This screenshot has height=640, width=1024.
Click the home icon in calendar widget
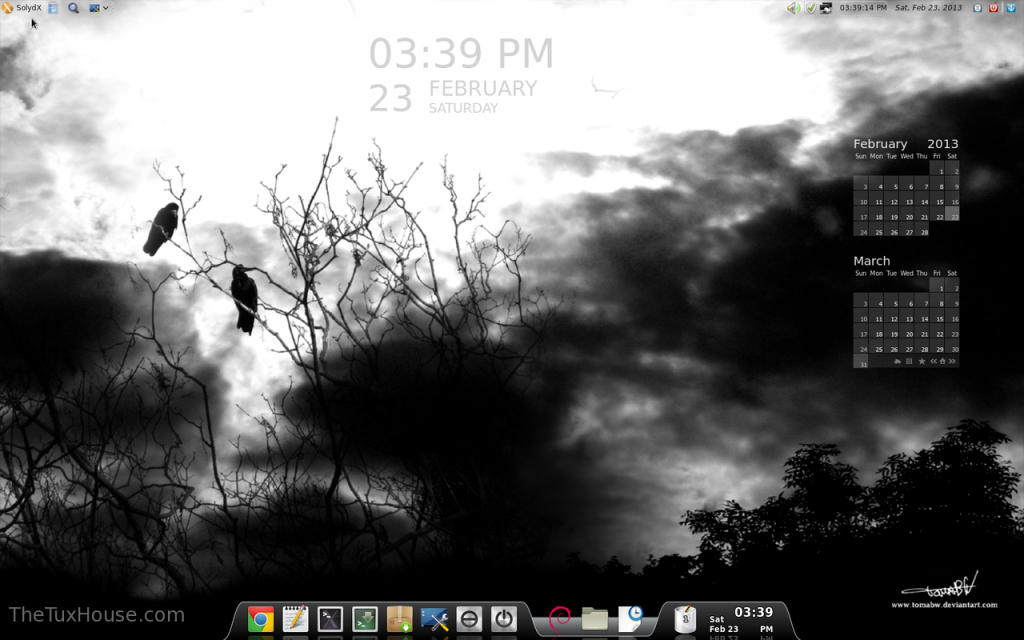(x=942, y=361)
